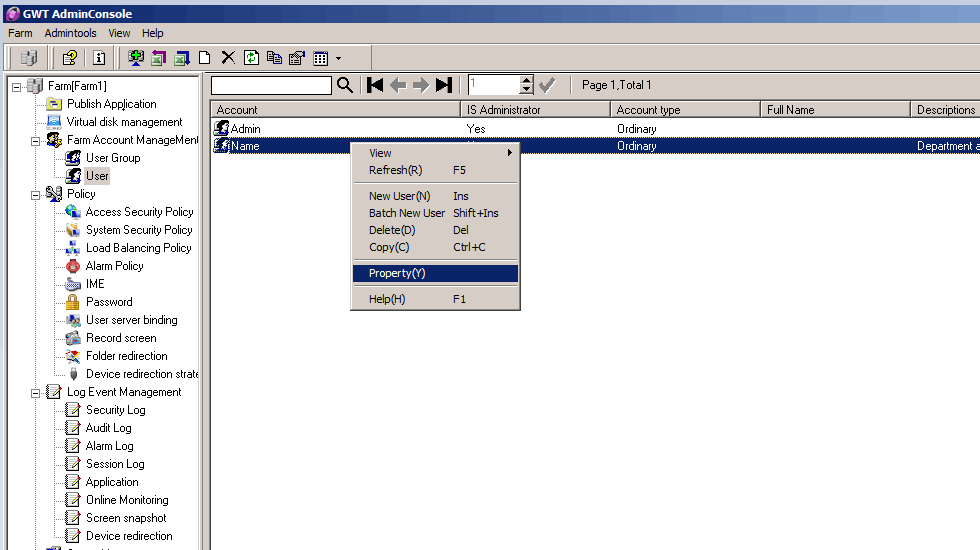Collapse the Farm Account Management node
The image size is (980, 550).
coord(36,140)
